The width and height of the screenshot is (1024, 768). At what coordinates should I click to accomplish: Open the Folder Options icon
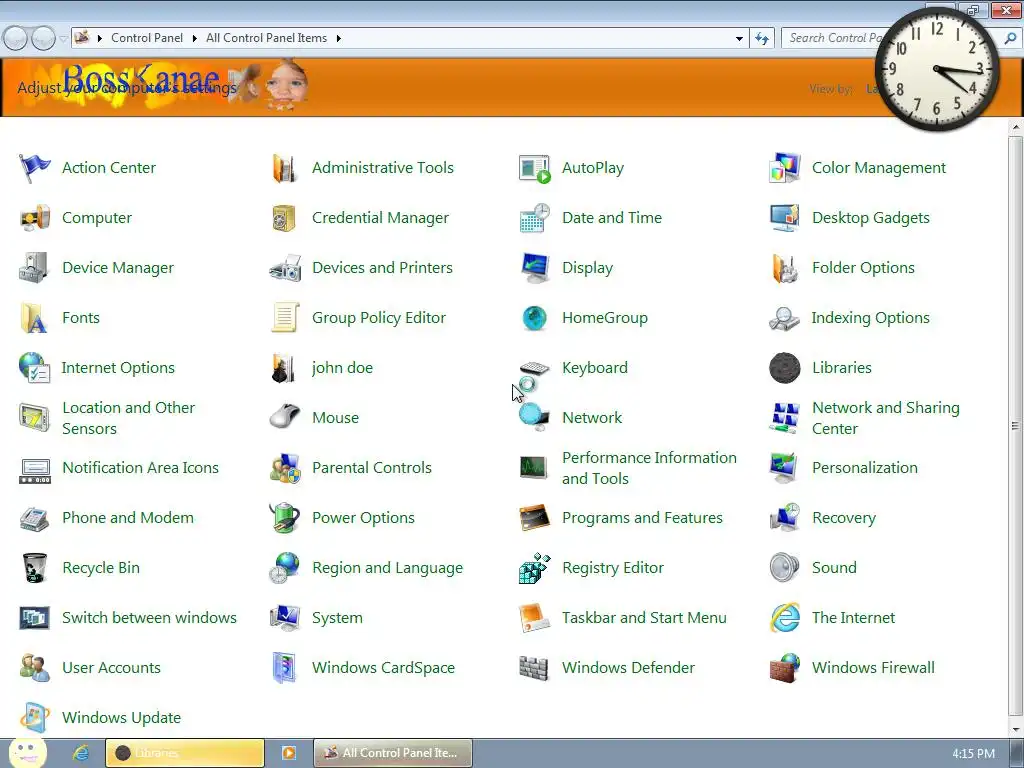784,268
